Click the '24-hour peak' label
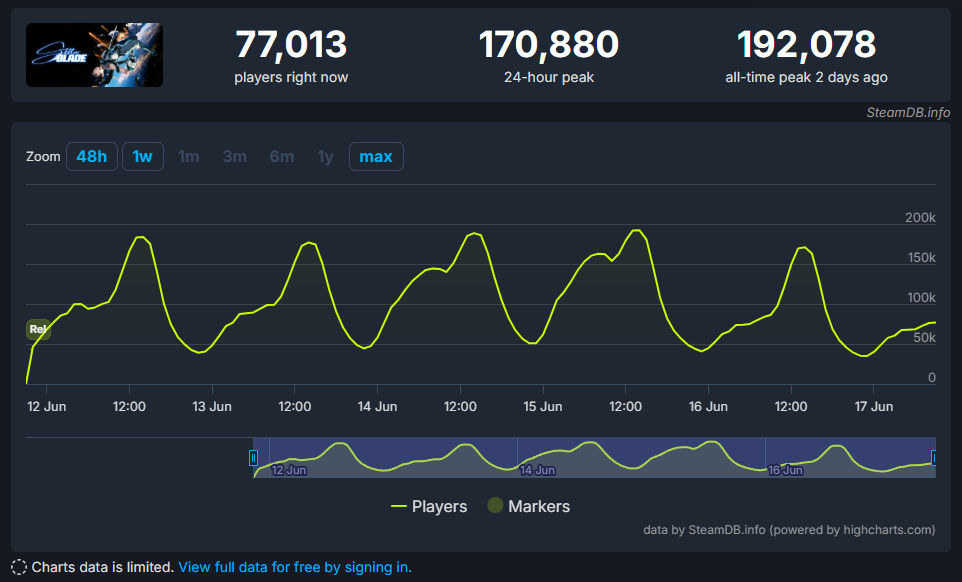The image size is (962, 582). 548,77
